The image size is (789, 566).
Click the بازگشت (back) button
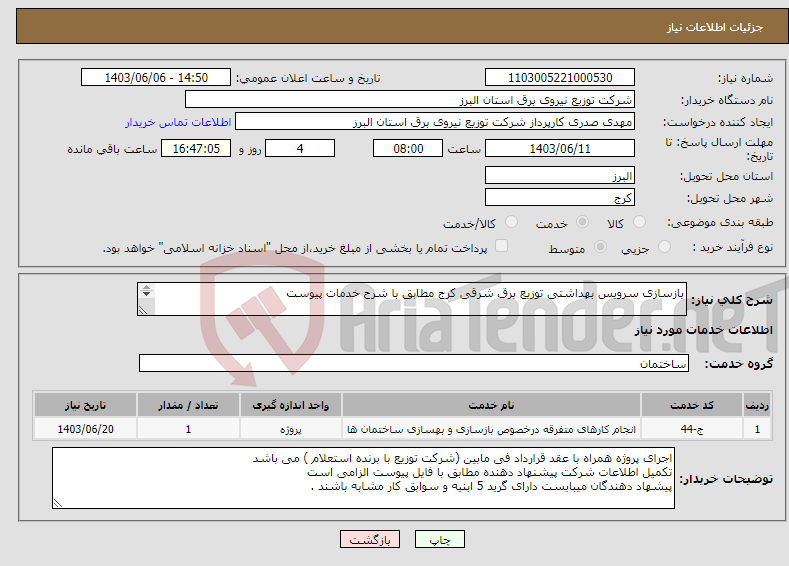[370, 539]
